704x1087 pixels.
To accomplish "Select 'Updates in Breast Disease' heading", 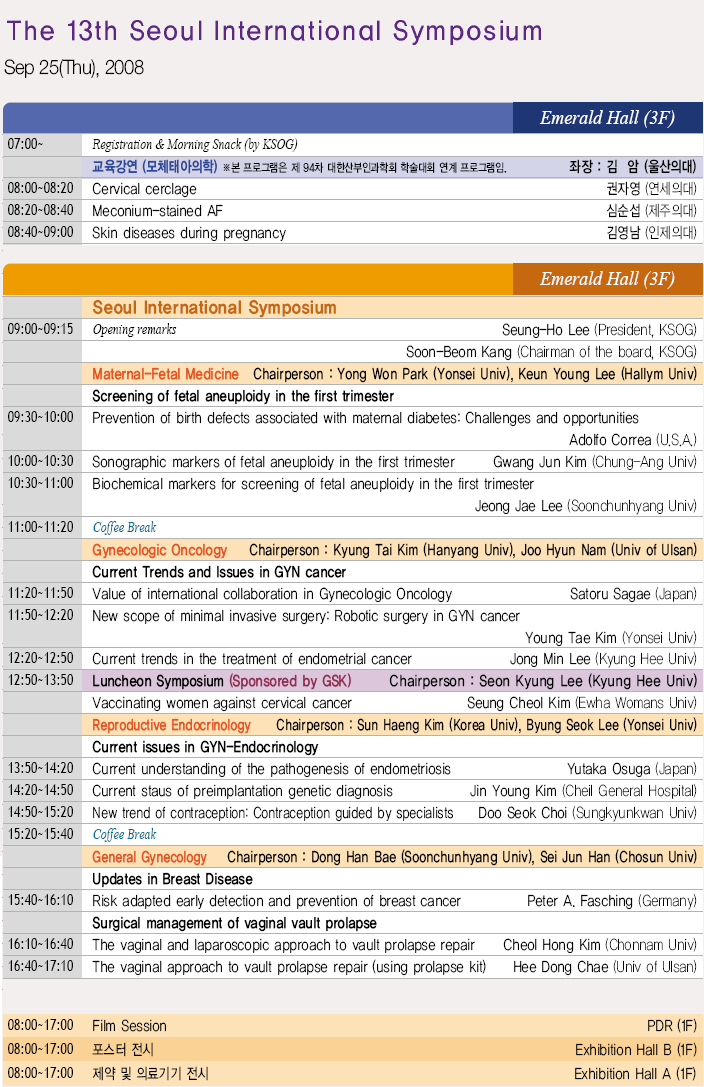I will [173, 880].
